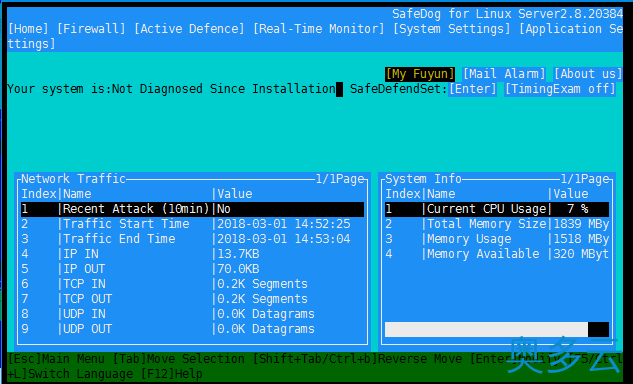Image resolution: width=633 pixels, height=384 pixels.
Task: Select the UDP OUT traffic row
Action: pos(193,329)
